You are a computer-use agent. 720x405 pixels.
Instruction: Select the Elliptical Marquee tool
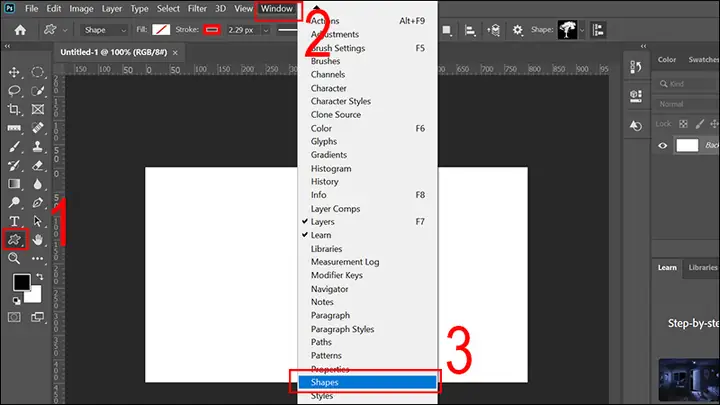click(38, 72)
